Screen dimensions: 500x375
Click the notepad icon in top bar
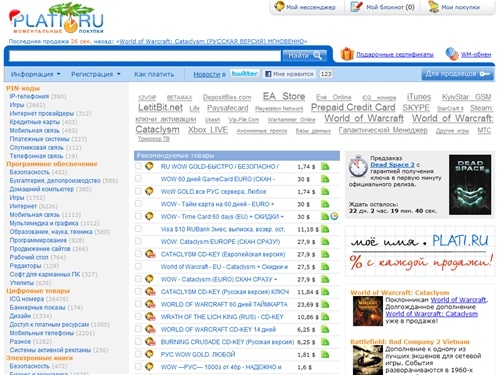pyautogui.click(x=356, y=7)
